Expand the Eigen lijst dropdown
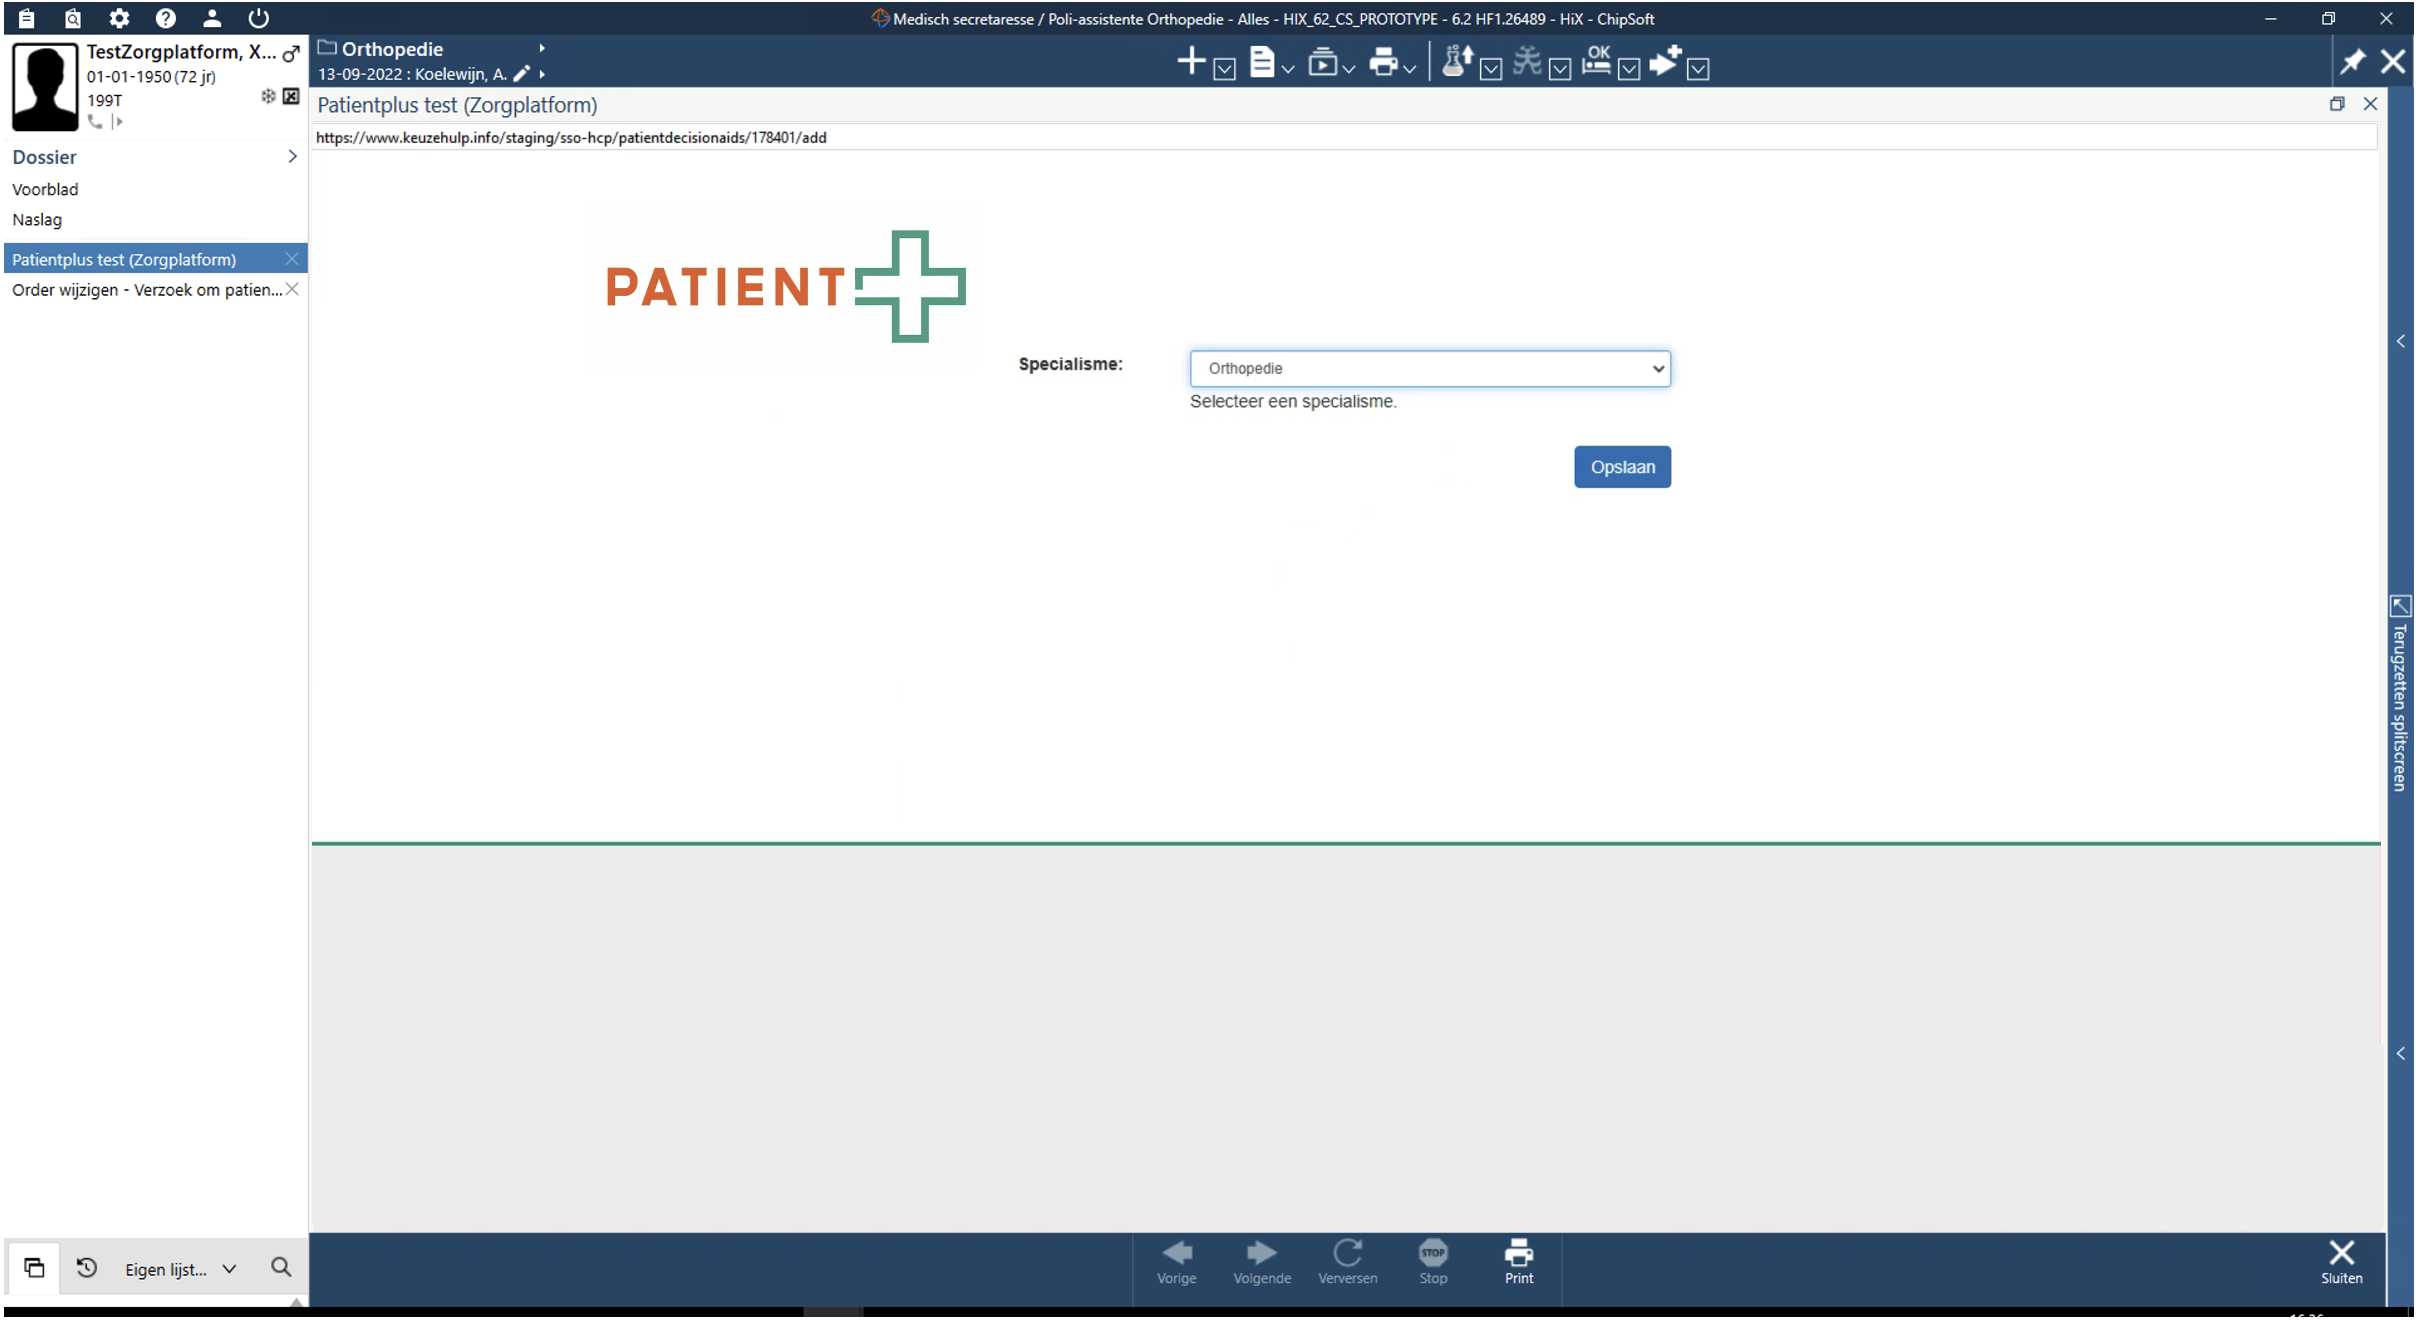Screen dimensions: 2416x1320 pos(229,1269)
